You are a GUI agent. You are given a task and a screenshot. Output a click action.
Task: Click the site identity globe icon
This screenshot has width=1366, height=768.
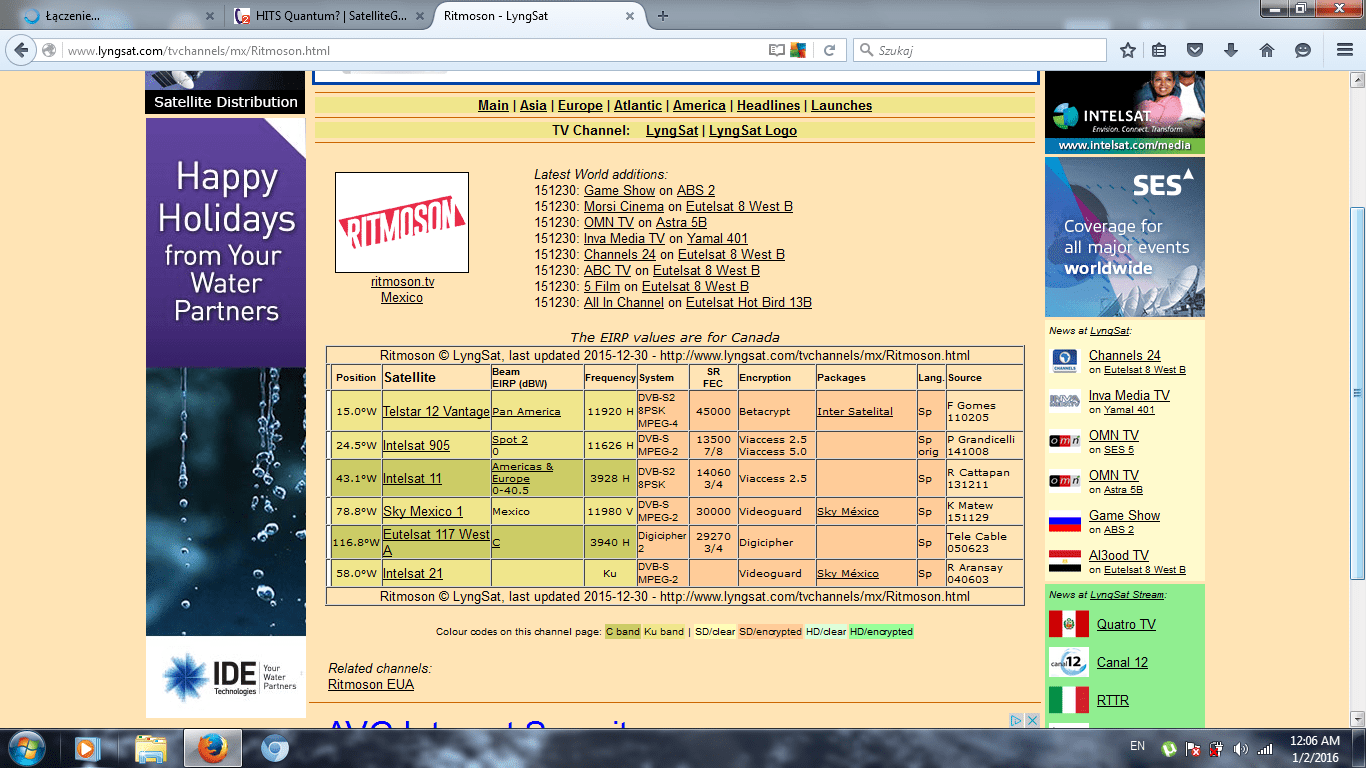tap(49, 50)
